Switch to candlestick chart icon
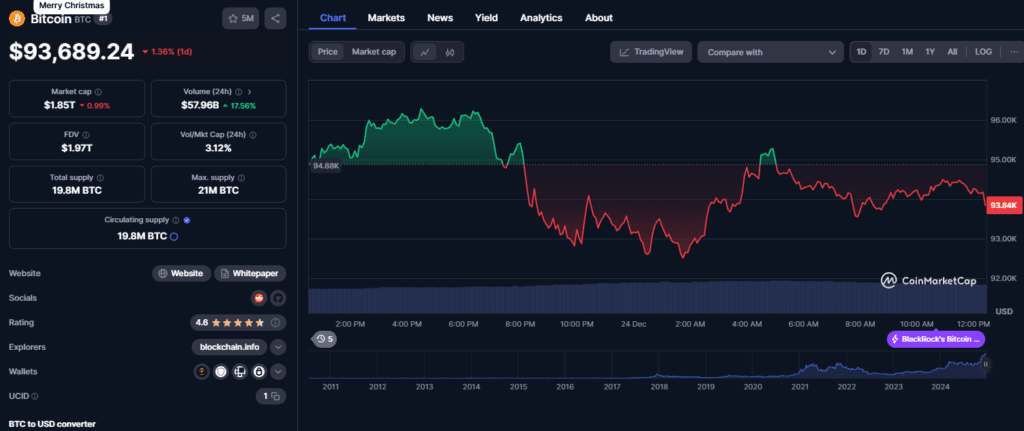 click(449, 52)
